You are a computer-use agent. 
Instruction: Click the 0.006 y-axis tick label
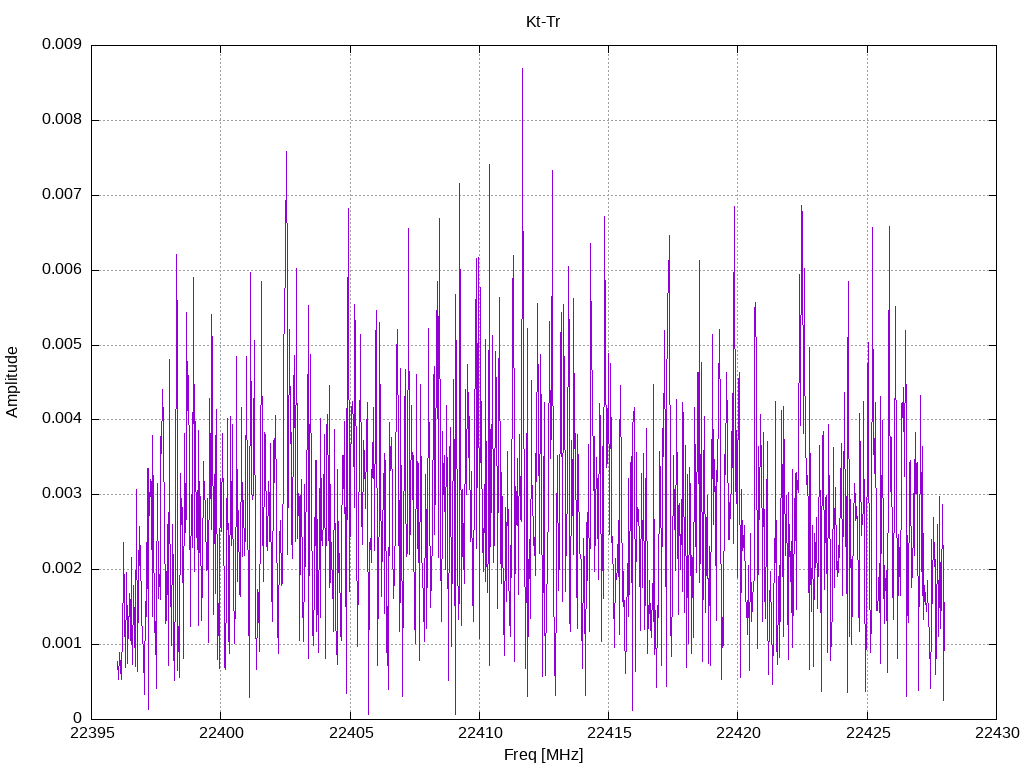(x=62, y=269)
